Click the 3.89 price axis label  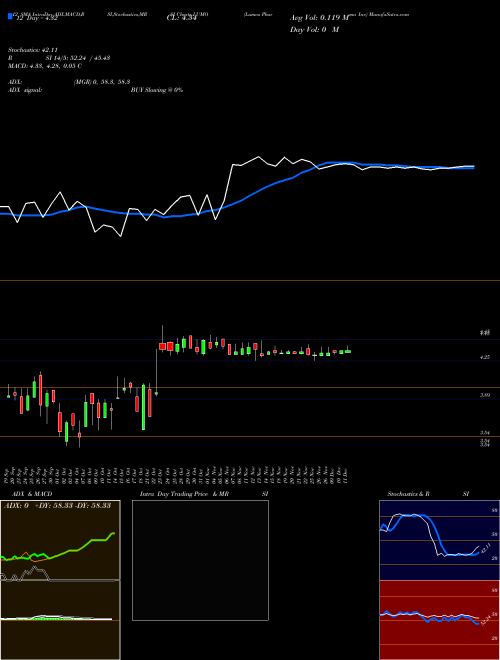pyautogui.click(x=485, y=395)
